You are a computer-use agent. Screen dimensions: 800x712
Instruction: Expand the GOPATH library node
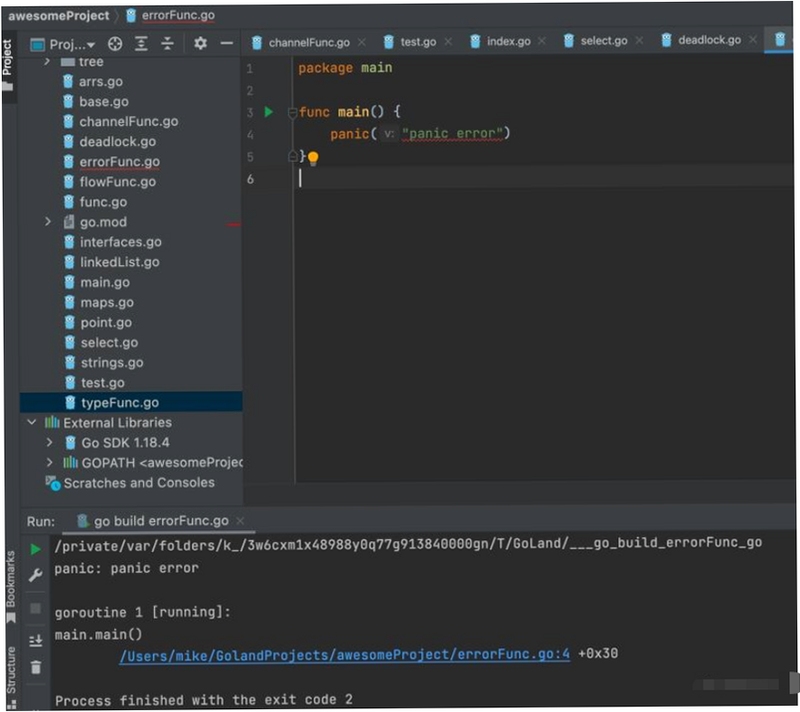(49, 463)
